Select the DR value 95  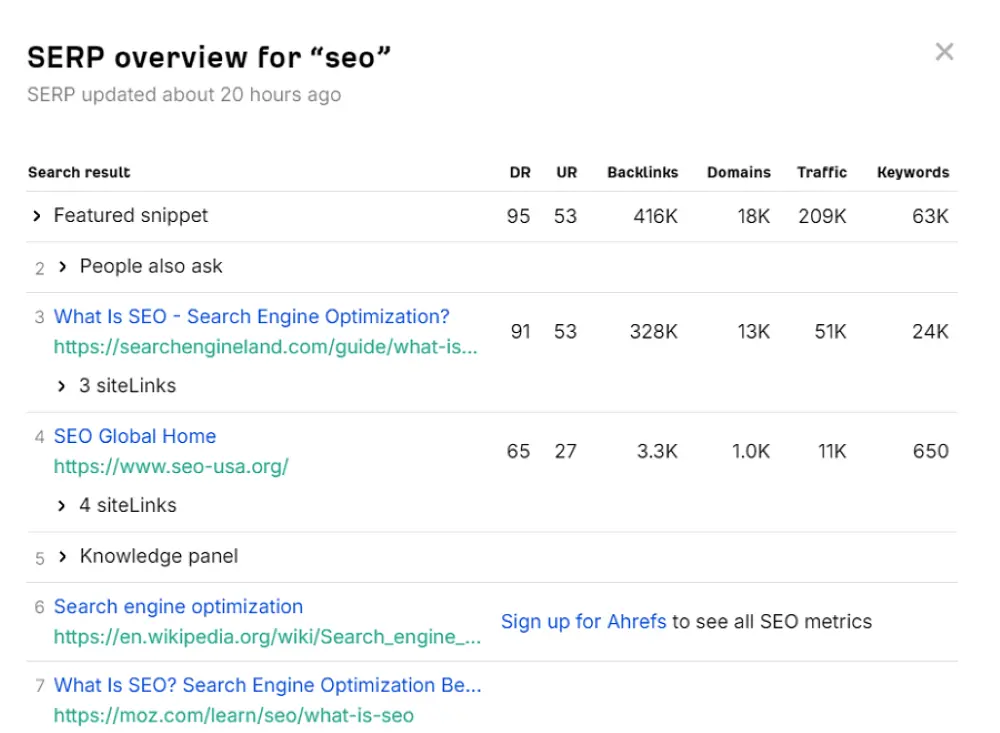coord(518,216)
